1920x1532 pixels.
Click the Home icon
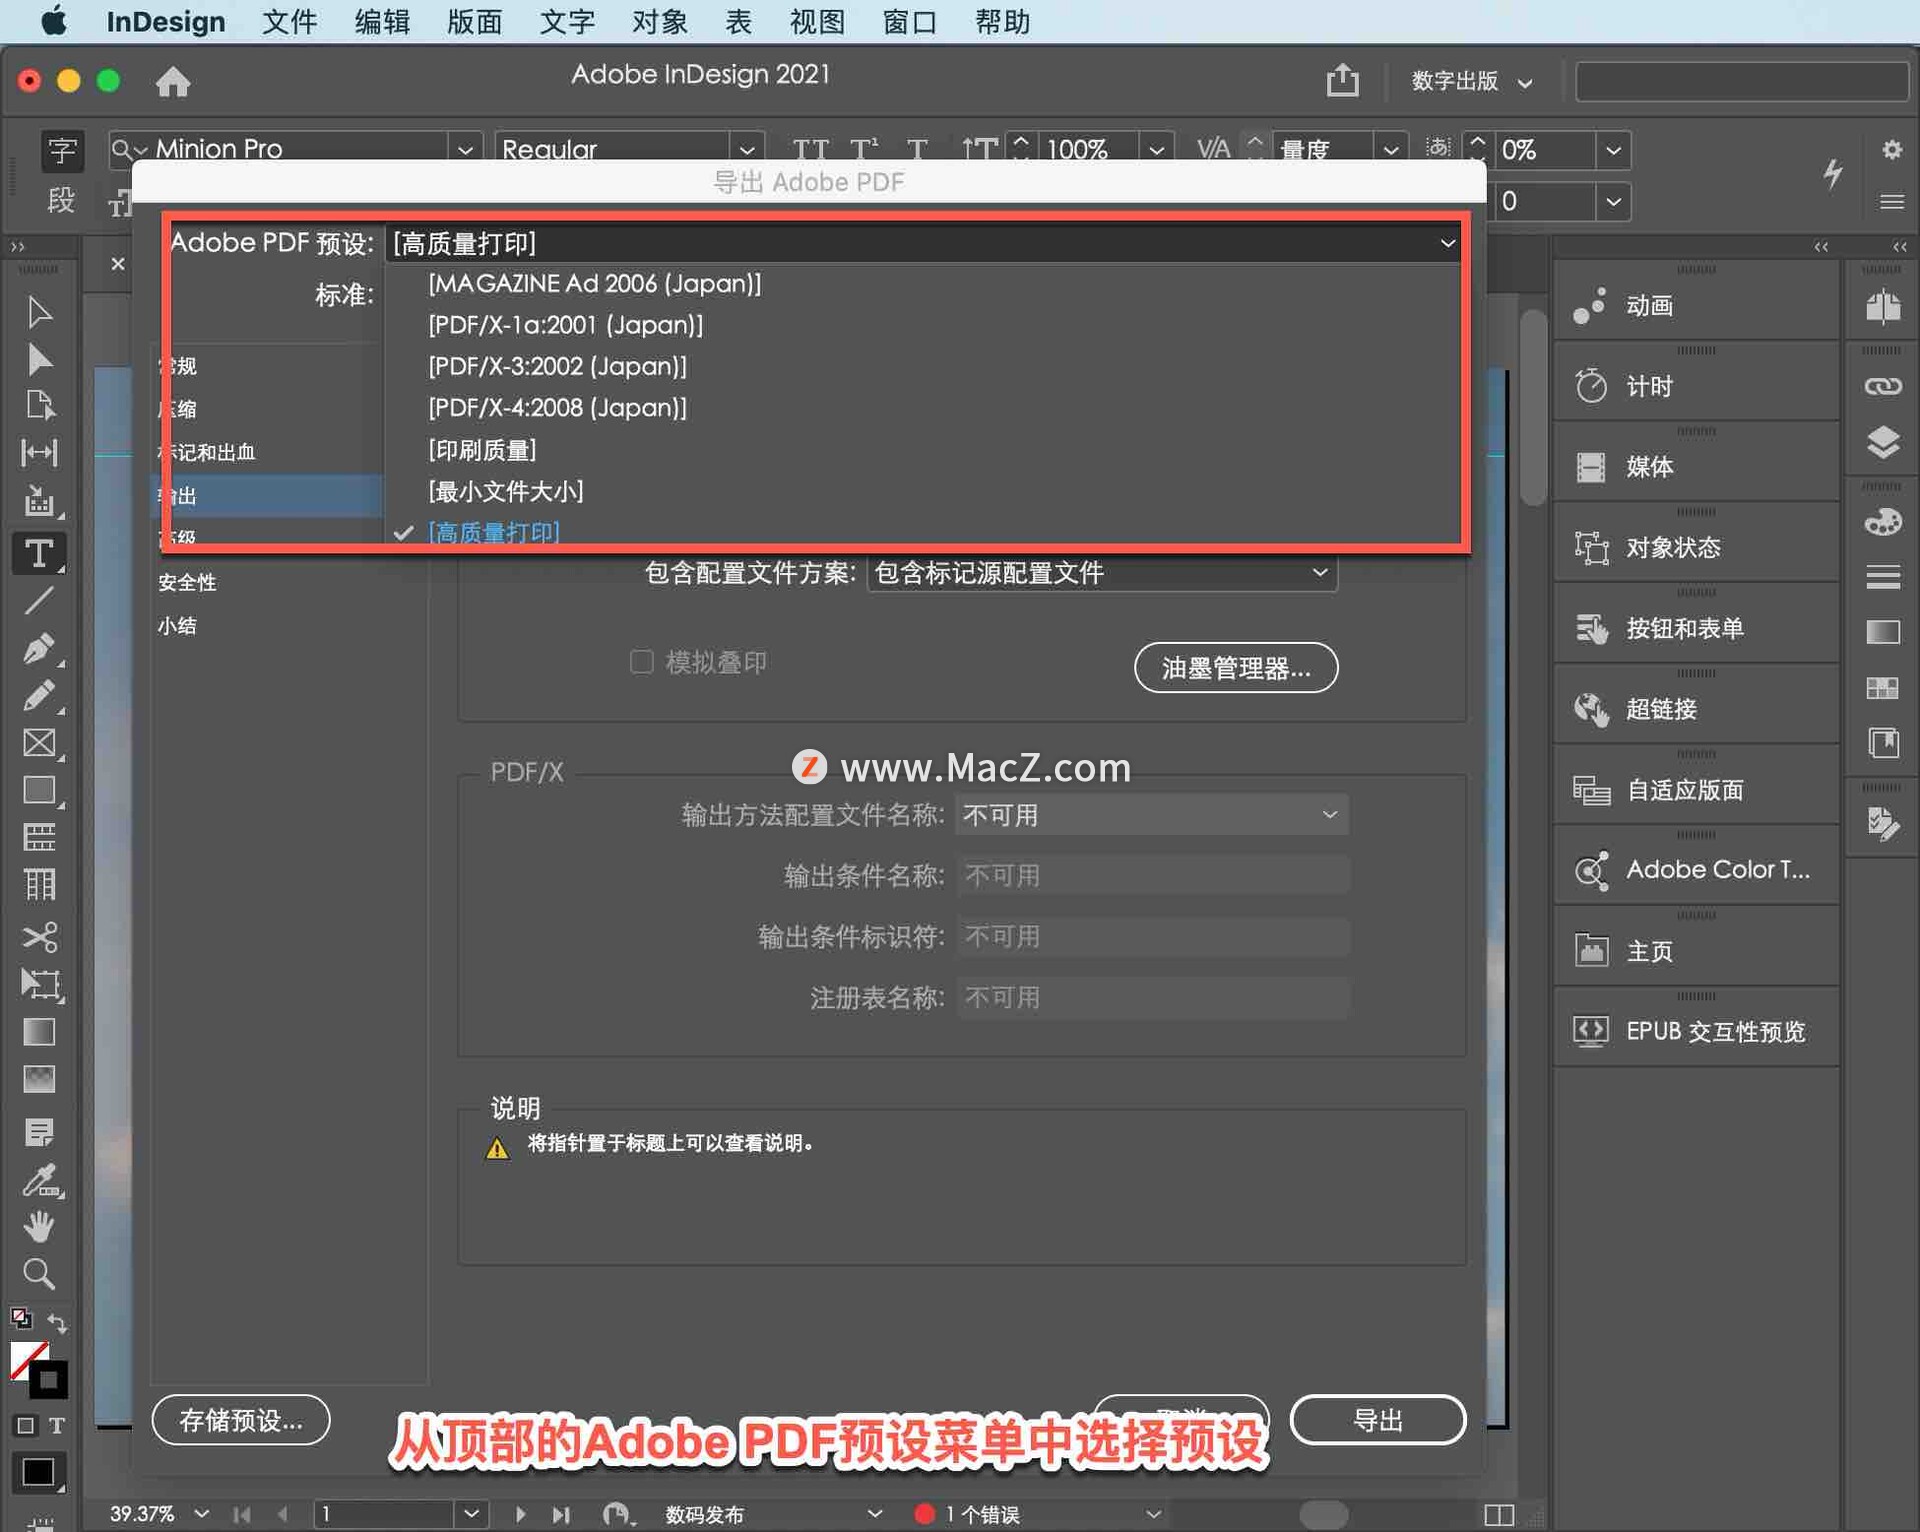(x=173, y=81)
